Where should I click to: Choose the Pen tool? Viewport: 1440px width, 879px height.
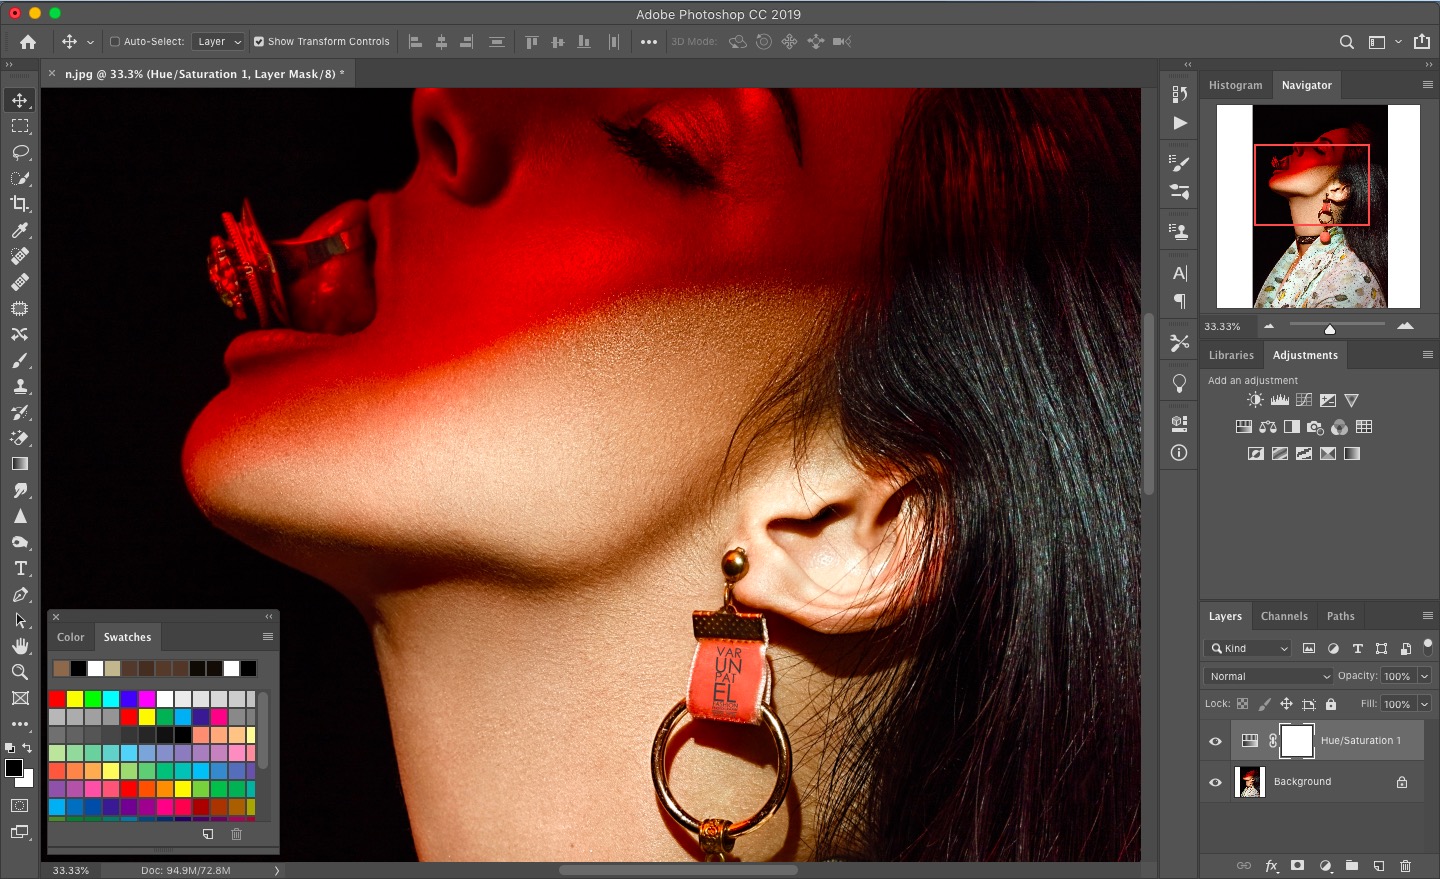click(x=20, y=594)
